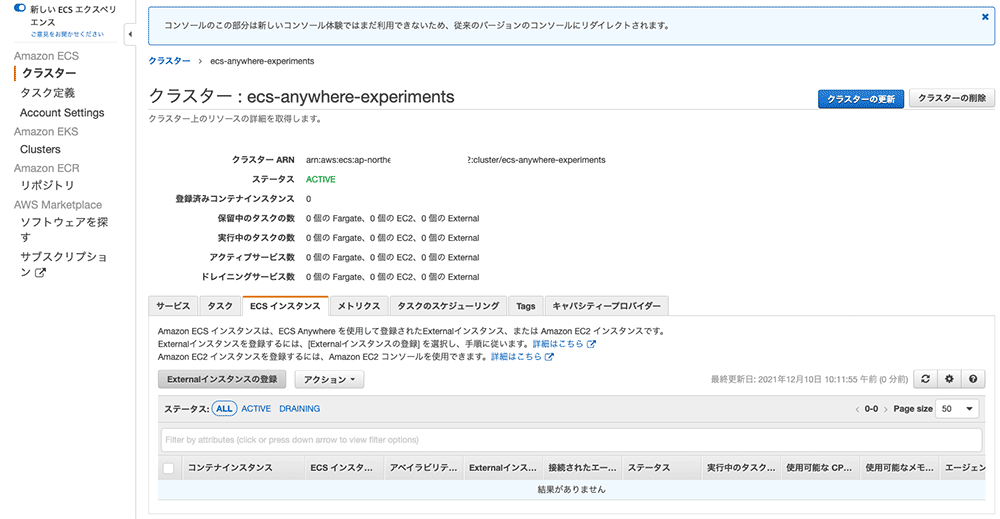Open クラスター in the sidebar

[x=49, y=73]
